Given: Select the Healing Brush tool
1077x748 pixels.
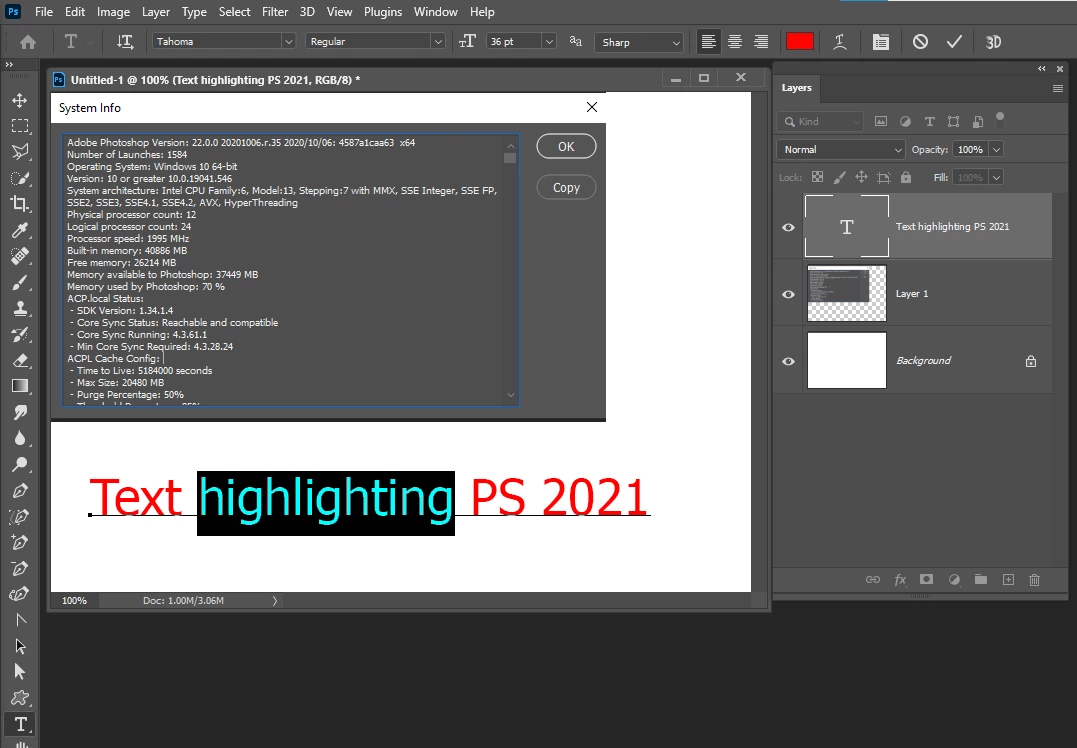Looking at the screenshot, I should 19,256.
